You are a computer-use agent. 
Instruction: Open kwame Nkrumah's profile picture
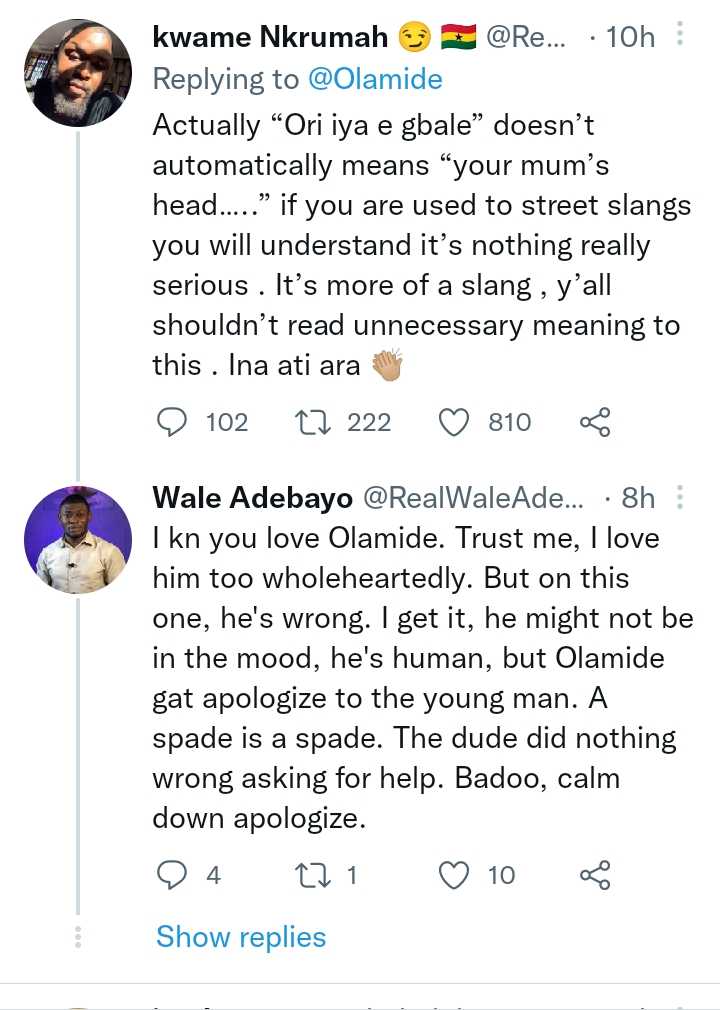tap(77, 72)
